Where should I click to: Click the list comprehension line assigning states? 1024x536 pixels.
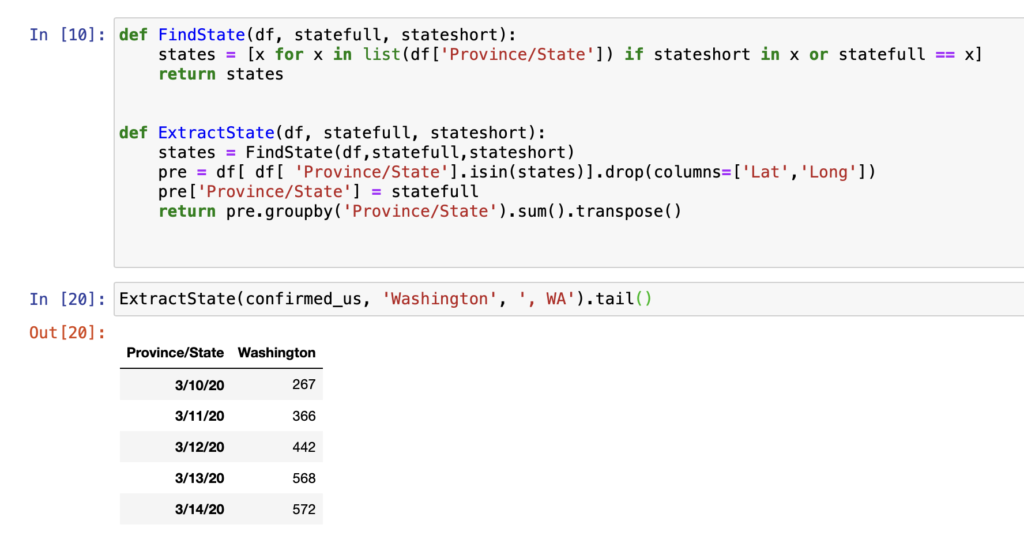[x=570, y=55]
